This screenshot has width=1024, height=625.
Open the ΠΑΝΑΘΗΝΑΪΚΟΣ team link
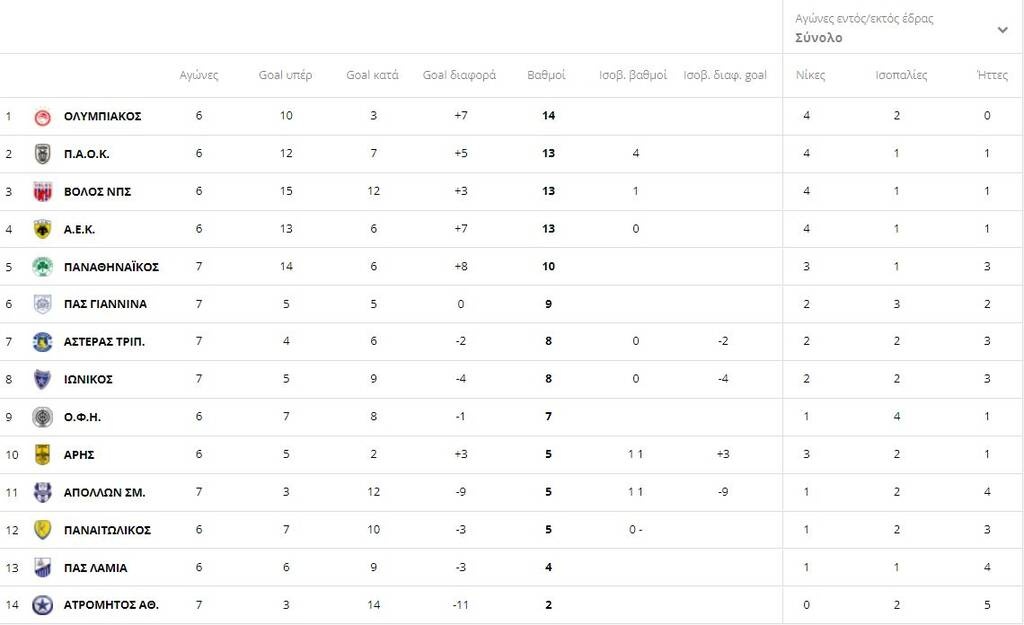pos(111,267)
